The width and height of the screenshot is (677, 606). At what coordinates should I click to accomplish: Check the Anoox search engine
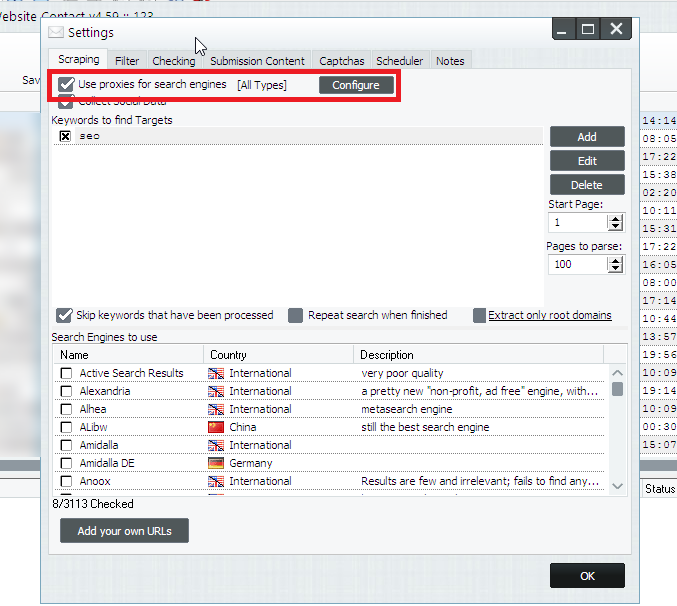click(66, 481)
